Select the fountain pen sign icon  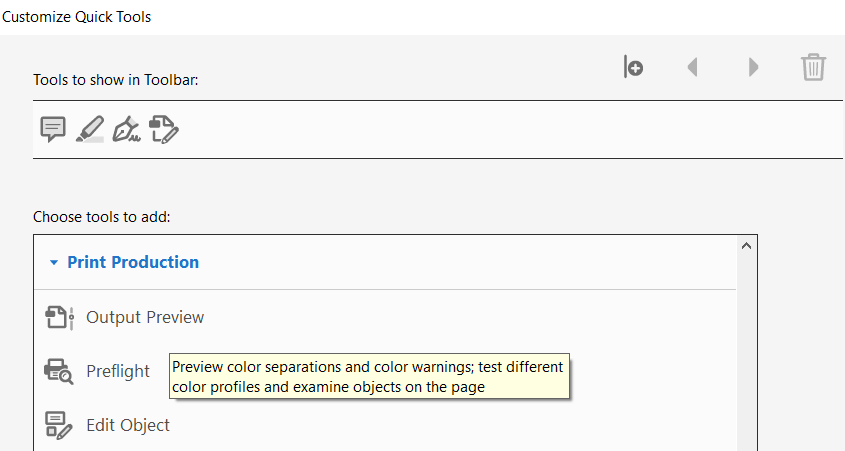pyautogui.click(x=126, y=129)
